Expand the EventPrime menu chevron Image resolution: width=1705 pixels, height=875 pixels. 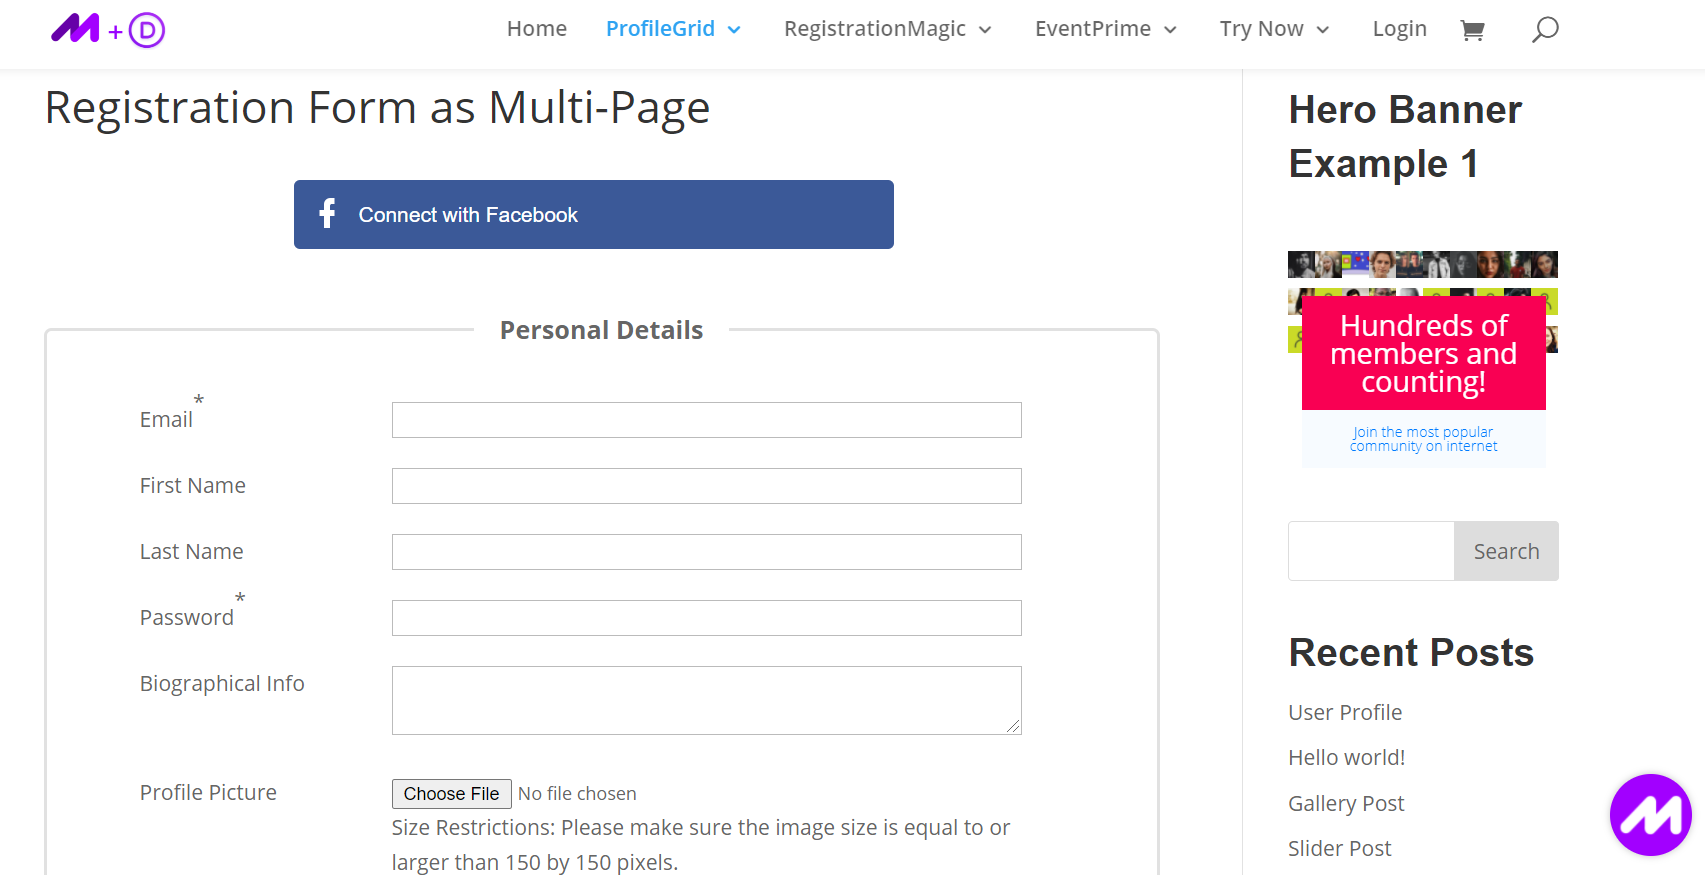pos(1170,30)
